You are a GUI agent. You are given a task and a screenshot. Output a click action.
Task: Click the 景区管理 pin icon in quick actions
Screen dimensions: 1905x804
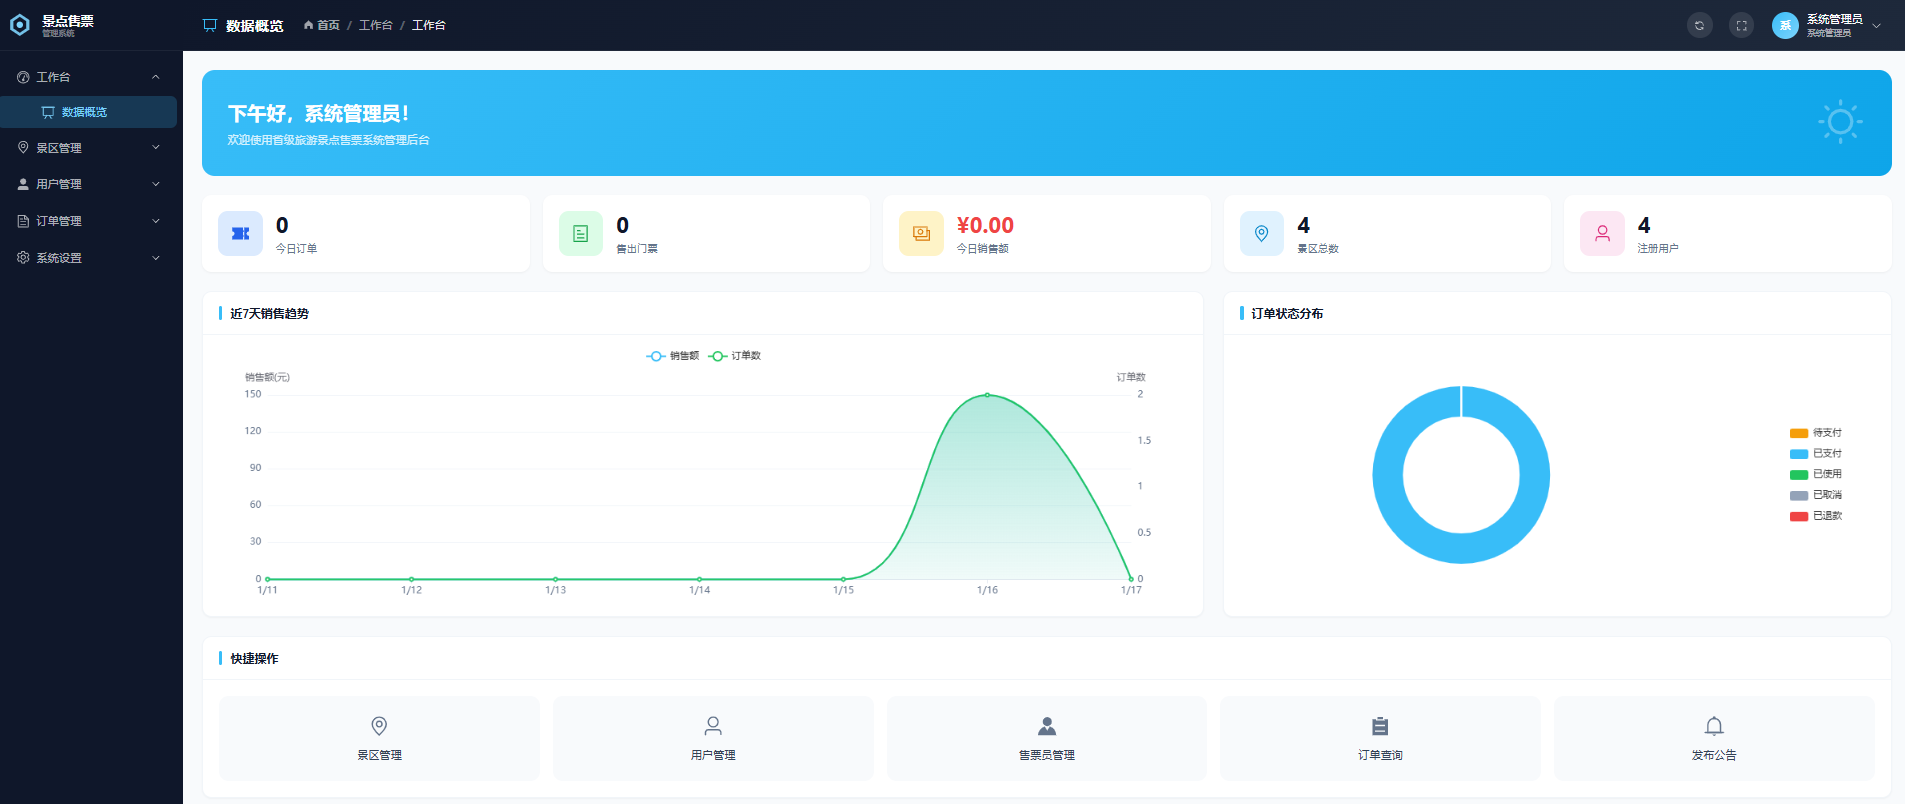point(379,726)
